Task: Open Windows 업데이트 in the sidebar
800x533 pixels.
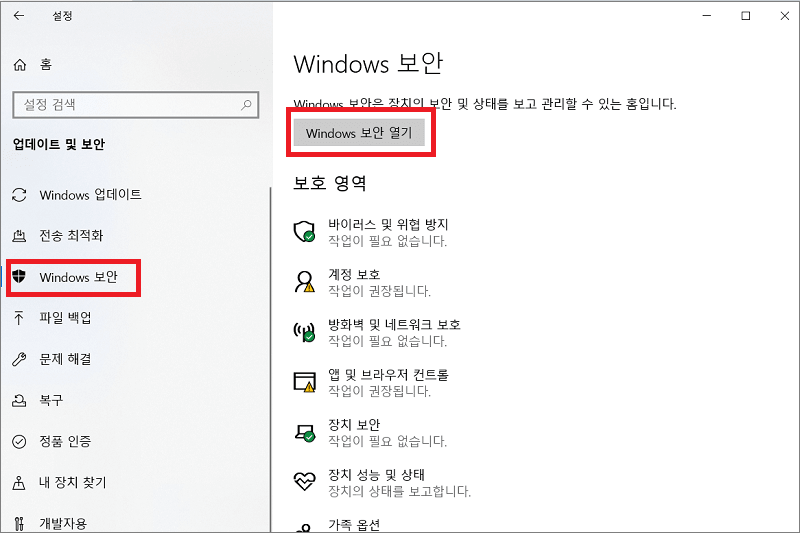Action: (90, 195)
